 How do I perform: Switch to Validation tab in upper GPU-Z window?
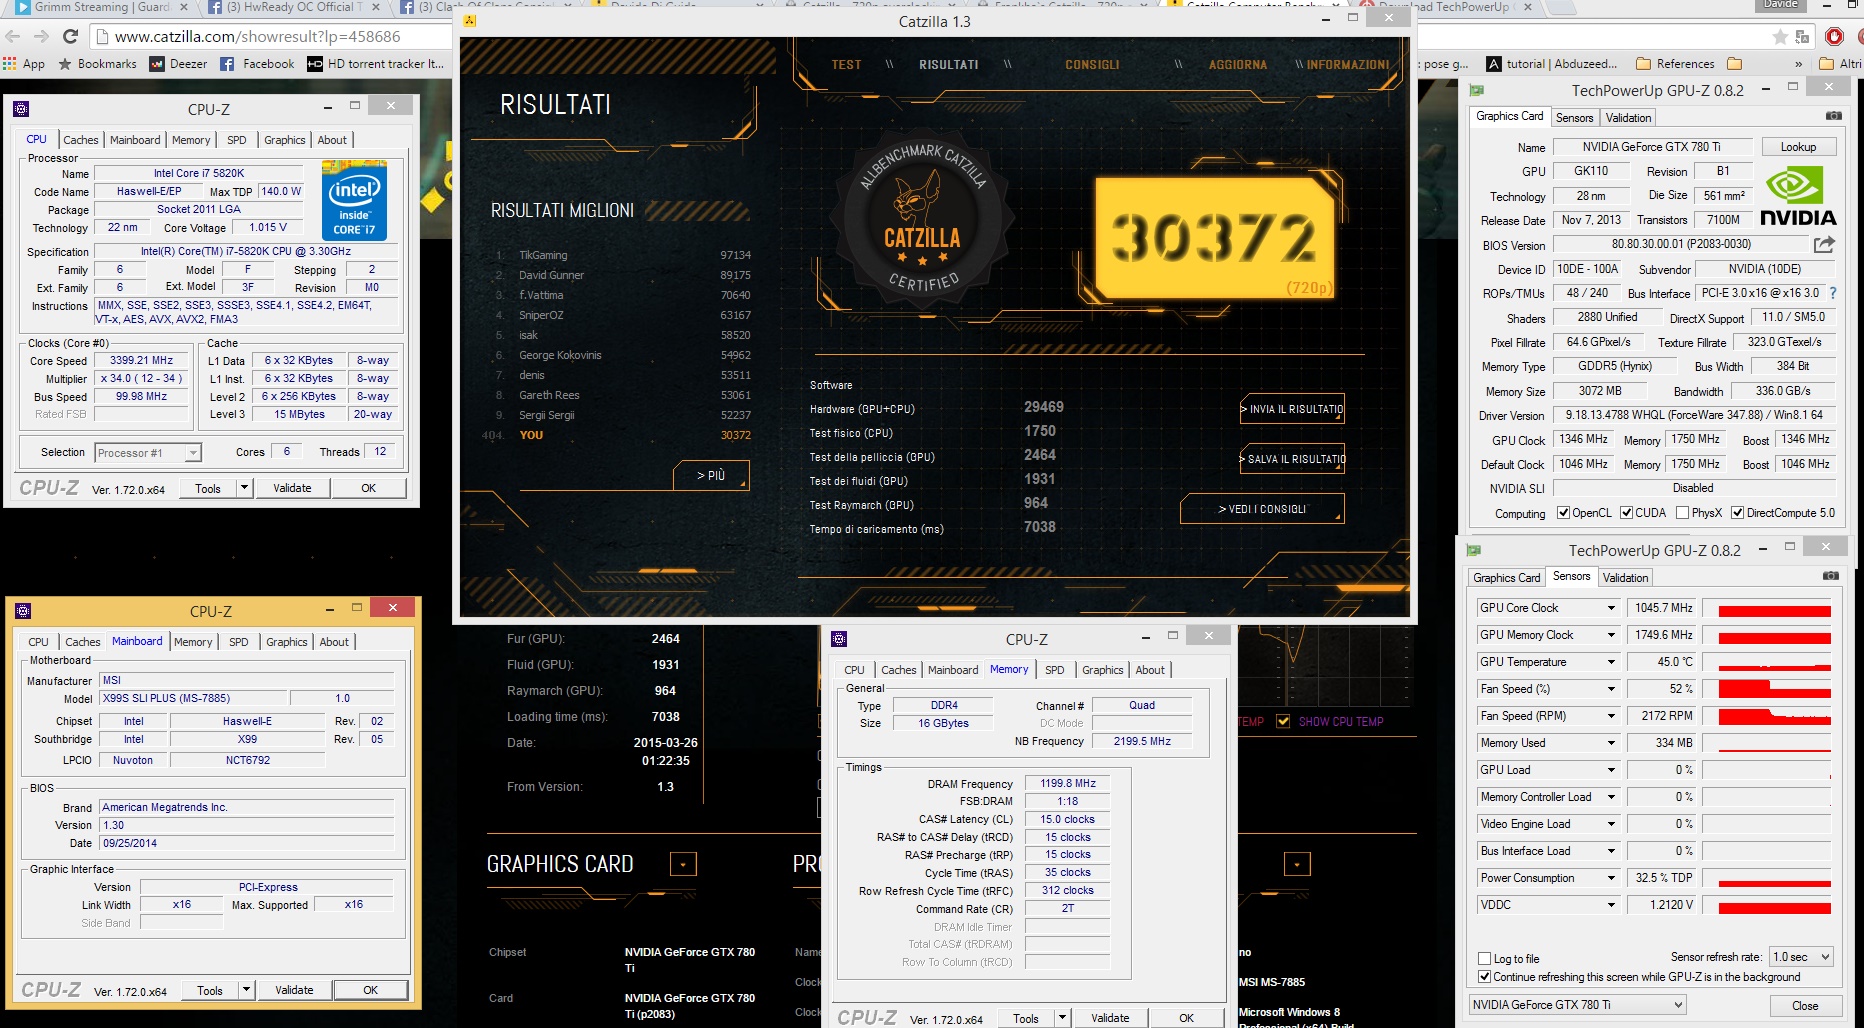pos(1629,118)
